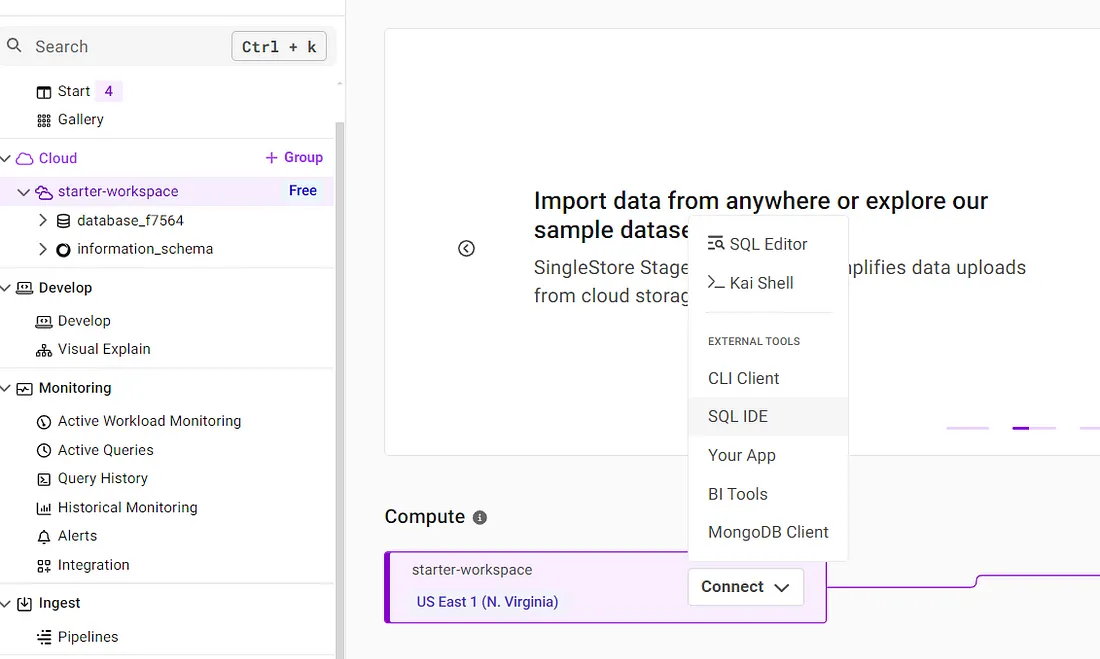Select Your App external tool

click(x=768, y=455)
